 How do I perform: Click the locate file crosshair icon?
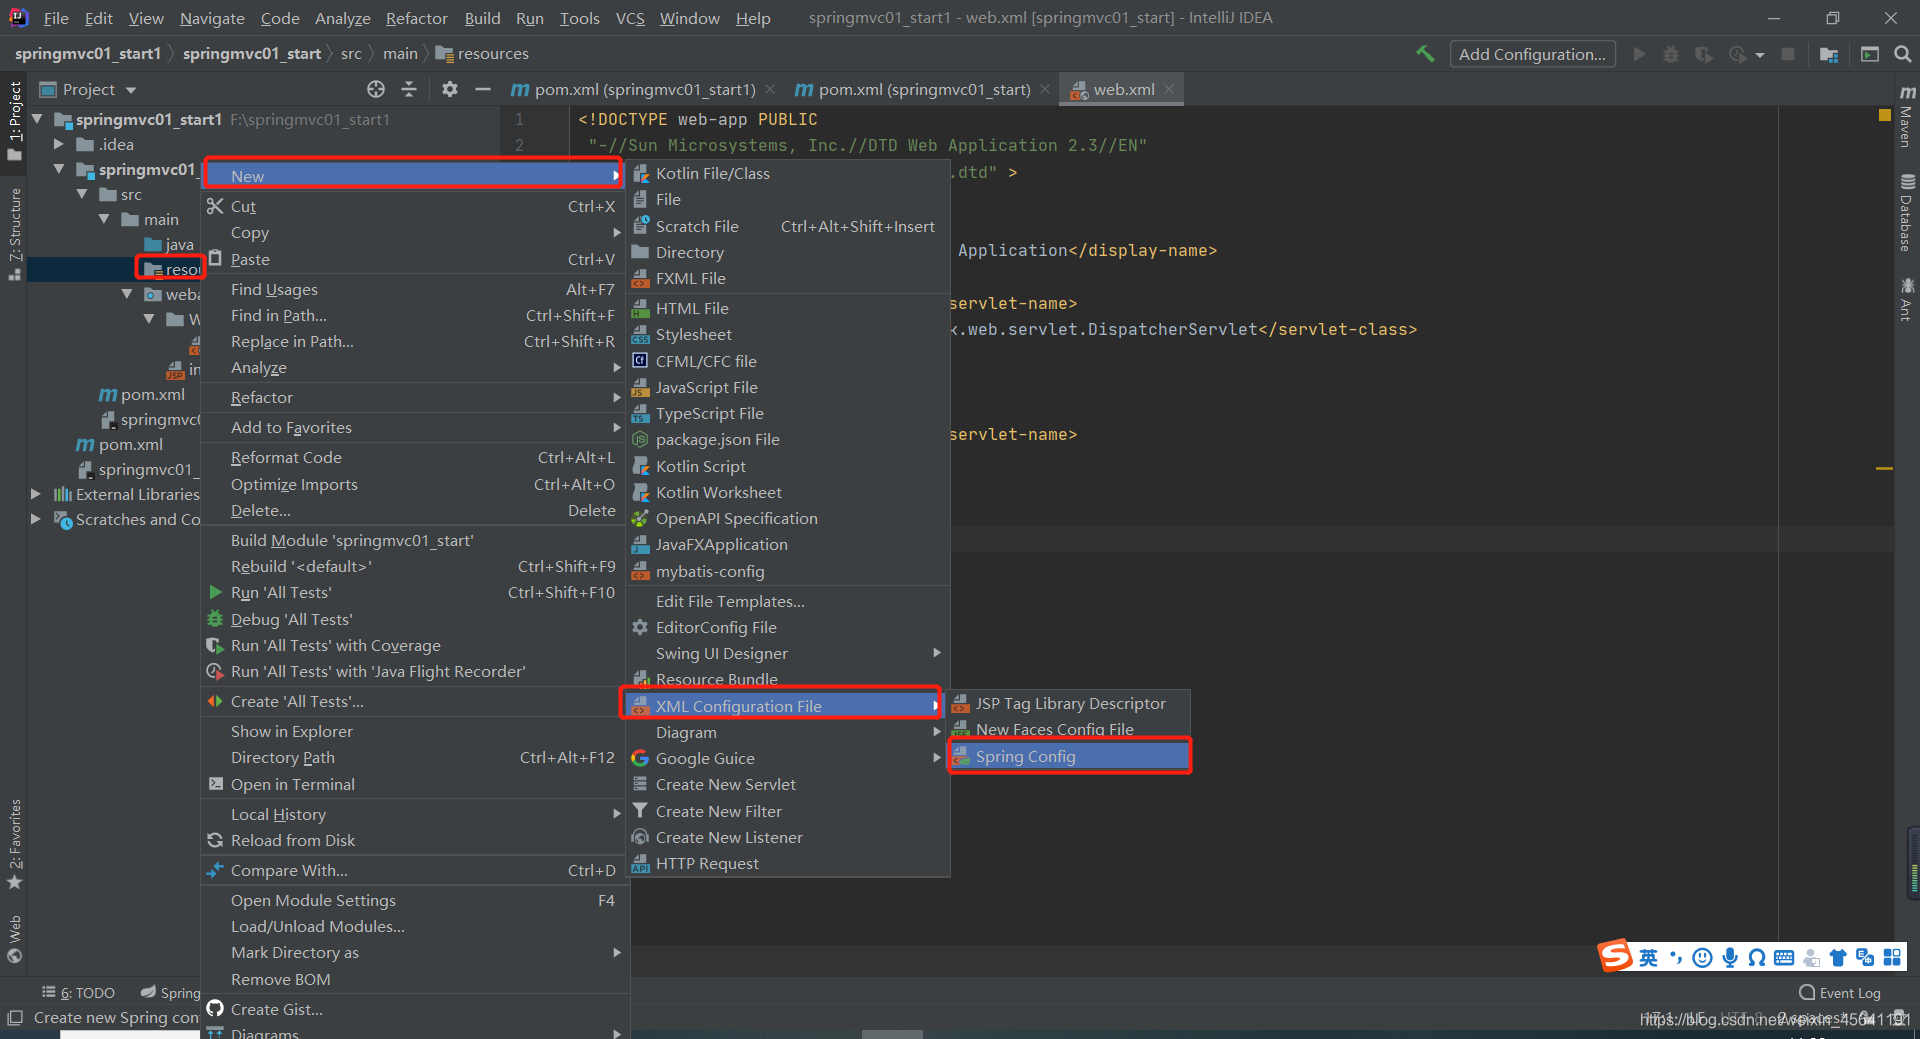pos(376,89)
